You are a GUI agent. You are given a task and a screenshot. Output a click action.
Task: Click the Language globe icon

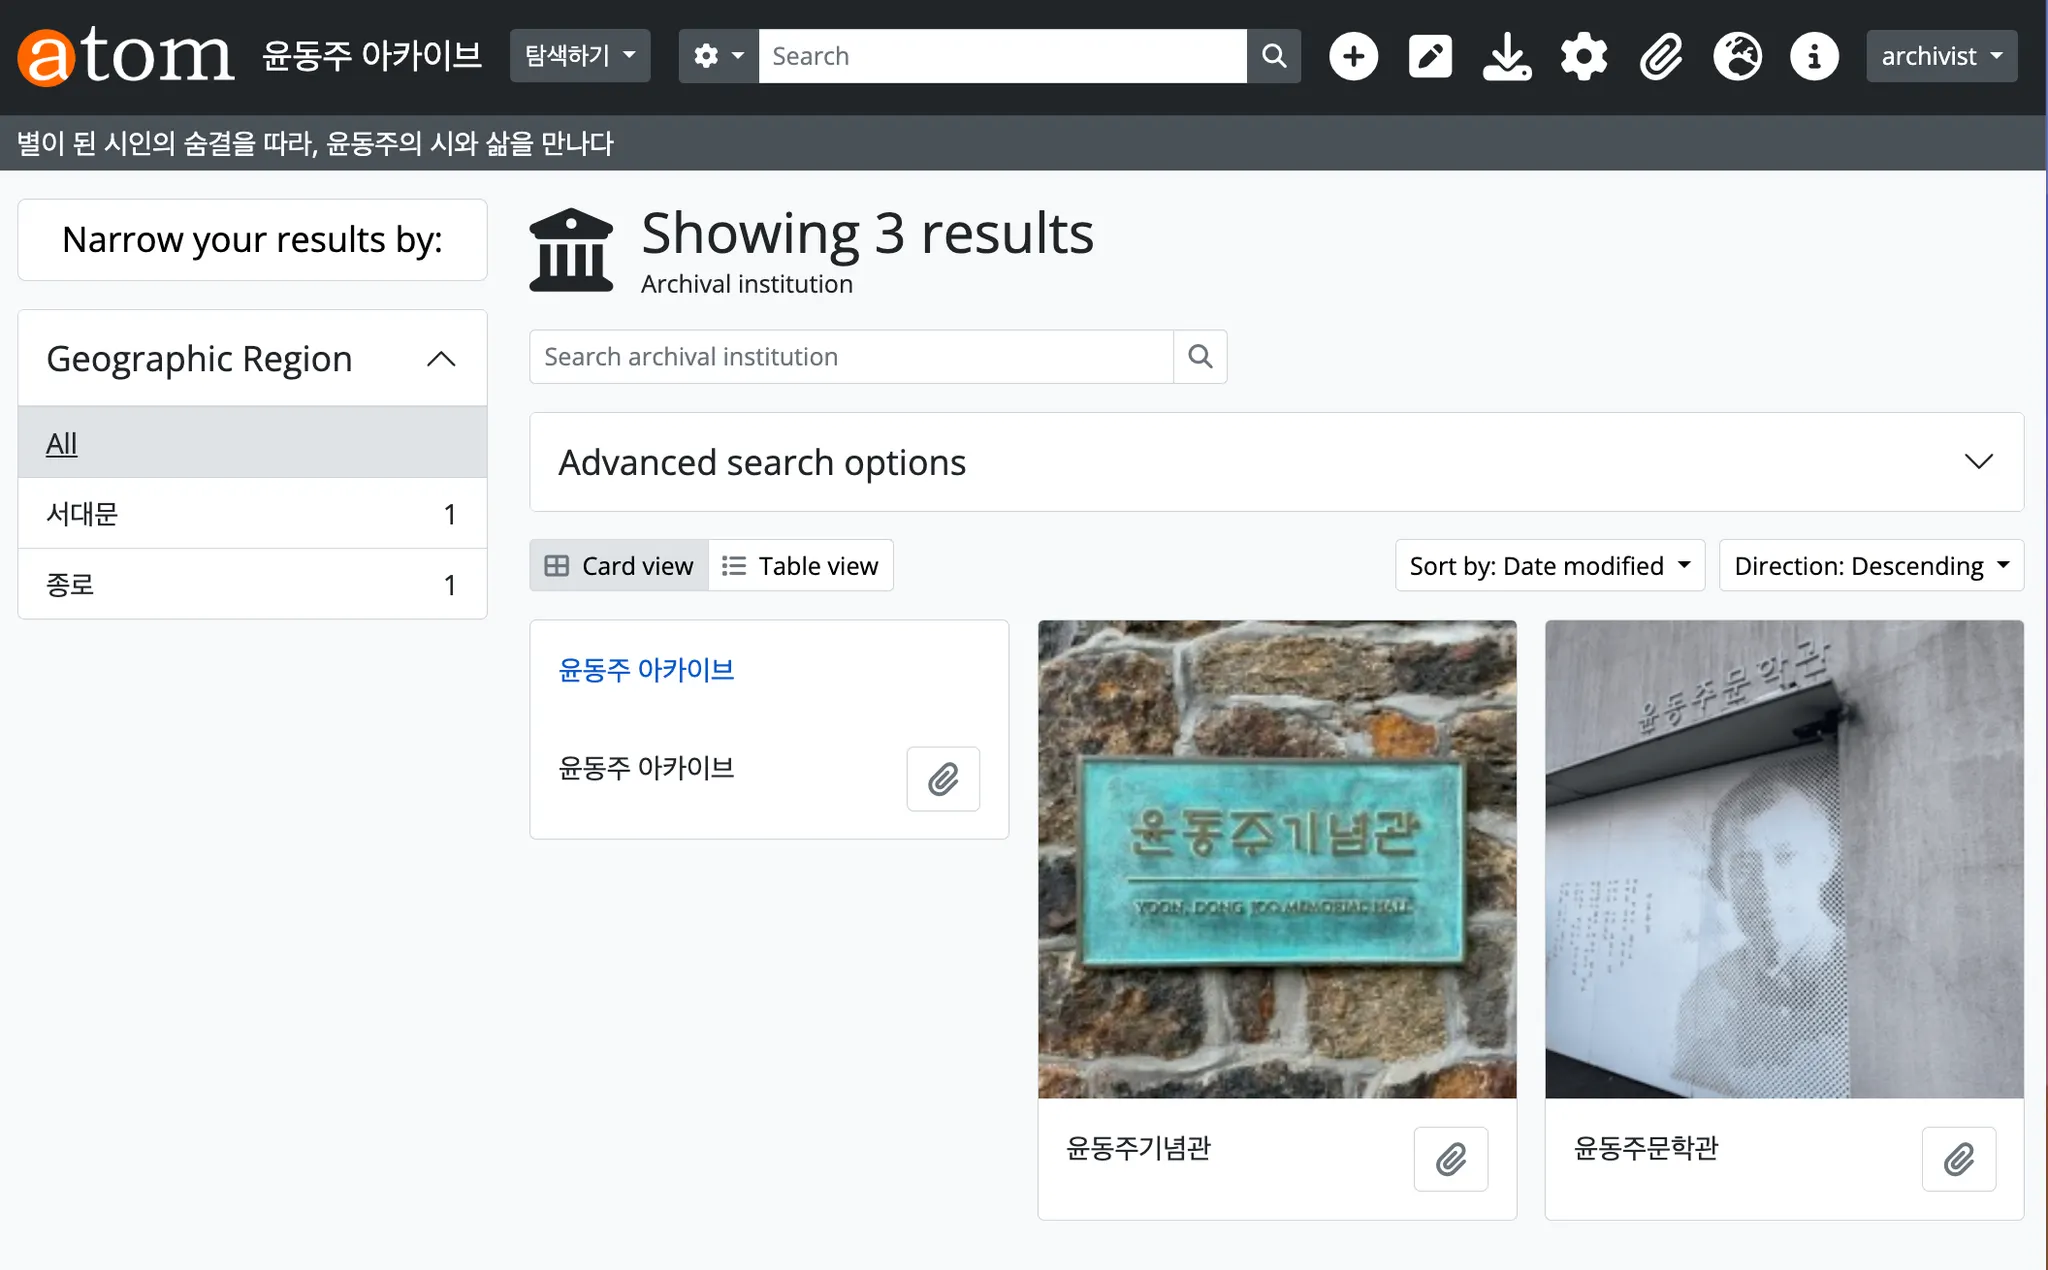coord(1738,56)
